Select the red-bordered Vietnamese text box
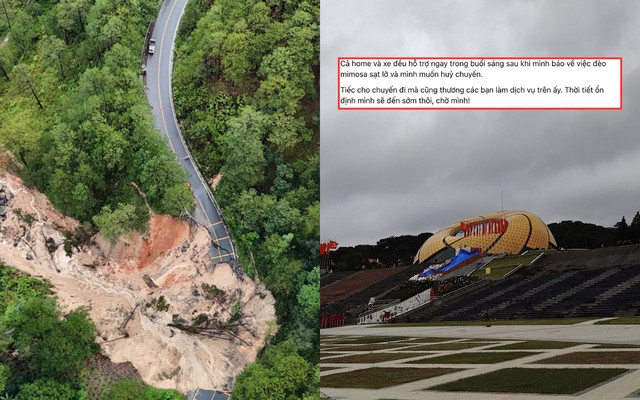Screen dimensions: 640x400 [480, 83]
